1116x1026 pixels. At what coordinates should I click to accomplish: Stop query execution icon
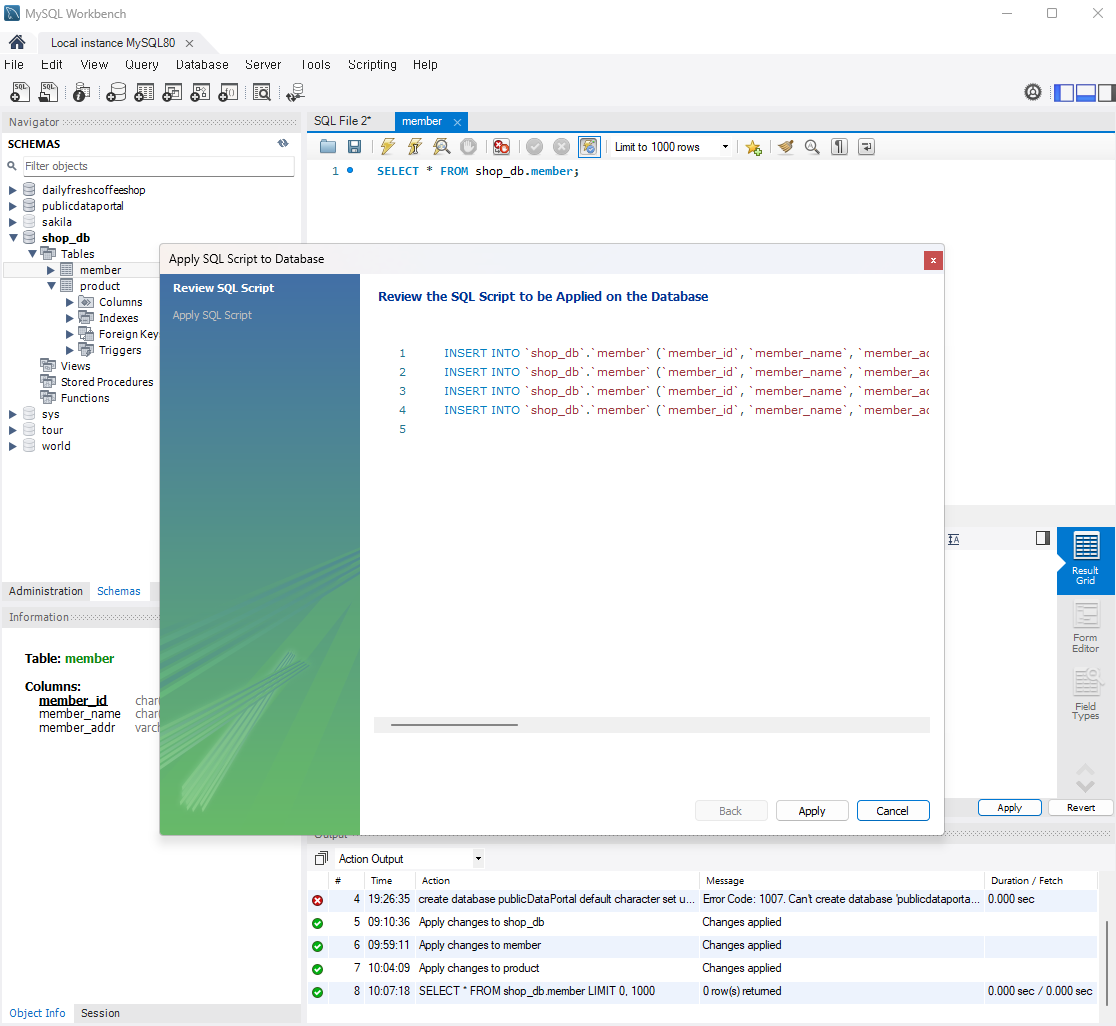(x=468, y=147)
